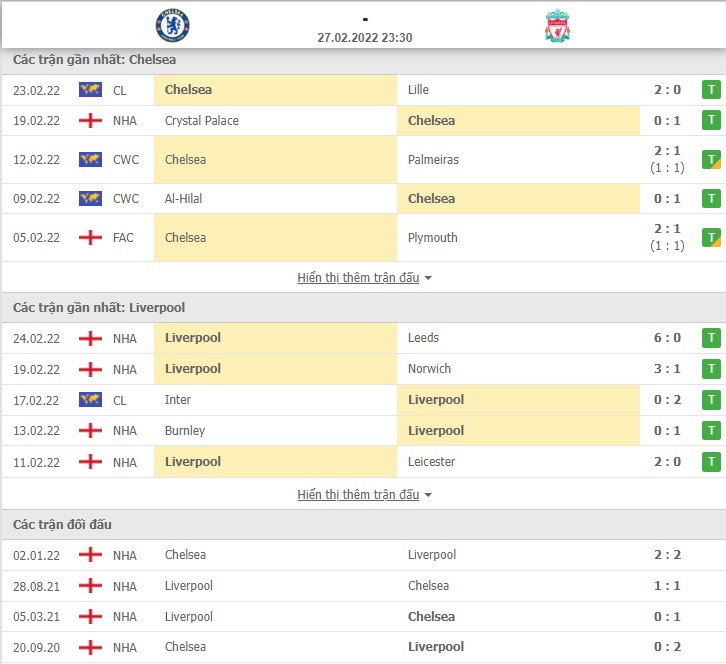
Task: Click world flag icon on Inter vs Liverpool row
Action: coord(90,400)
